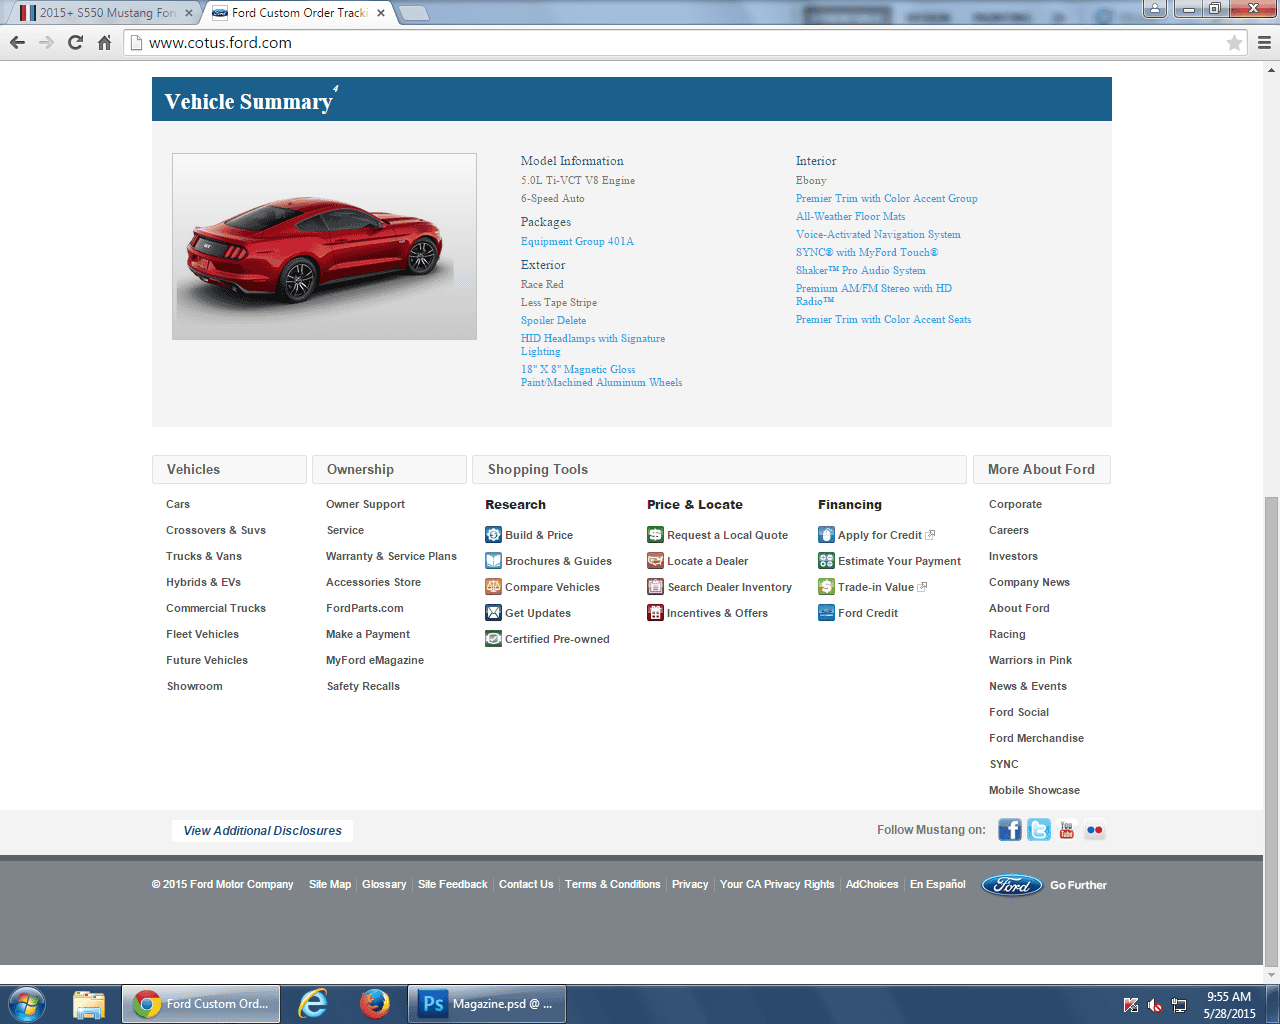Launch Internet Explorer from the taskbar

(x=313, y=1004)
